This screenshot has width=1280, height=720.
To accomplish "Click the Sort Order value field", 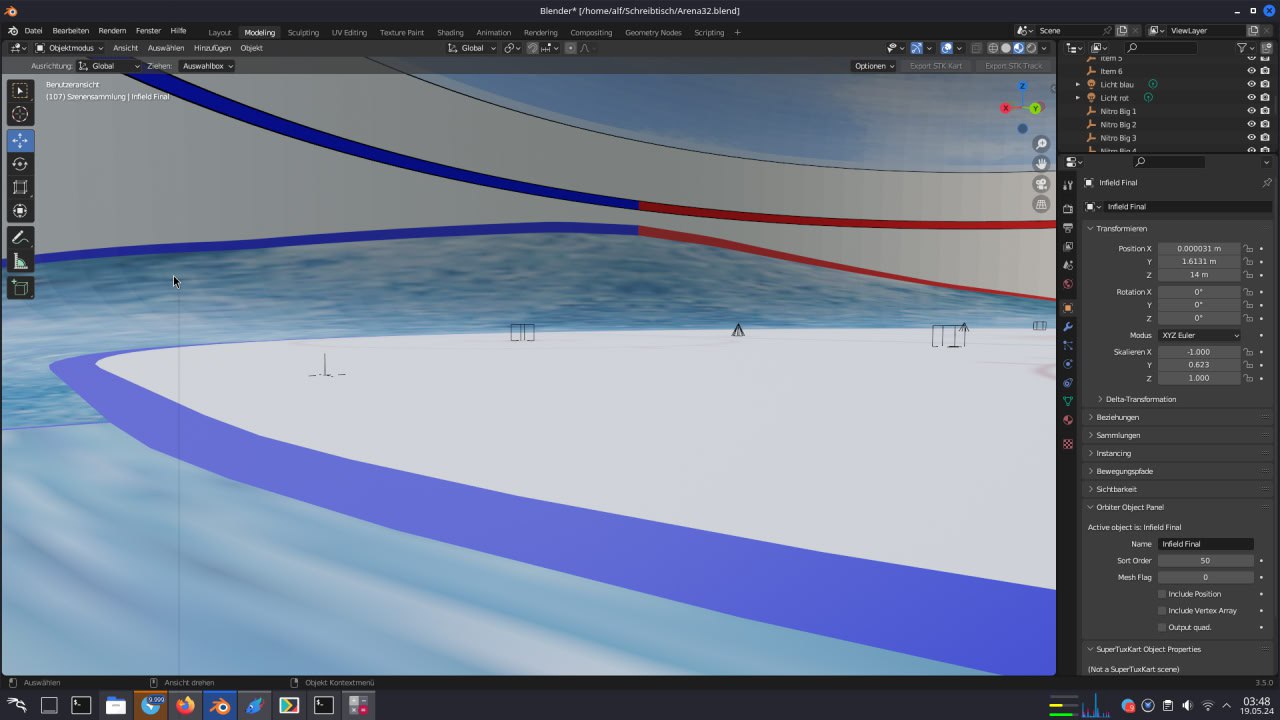I will click(1205, 561).
